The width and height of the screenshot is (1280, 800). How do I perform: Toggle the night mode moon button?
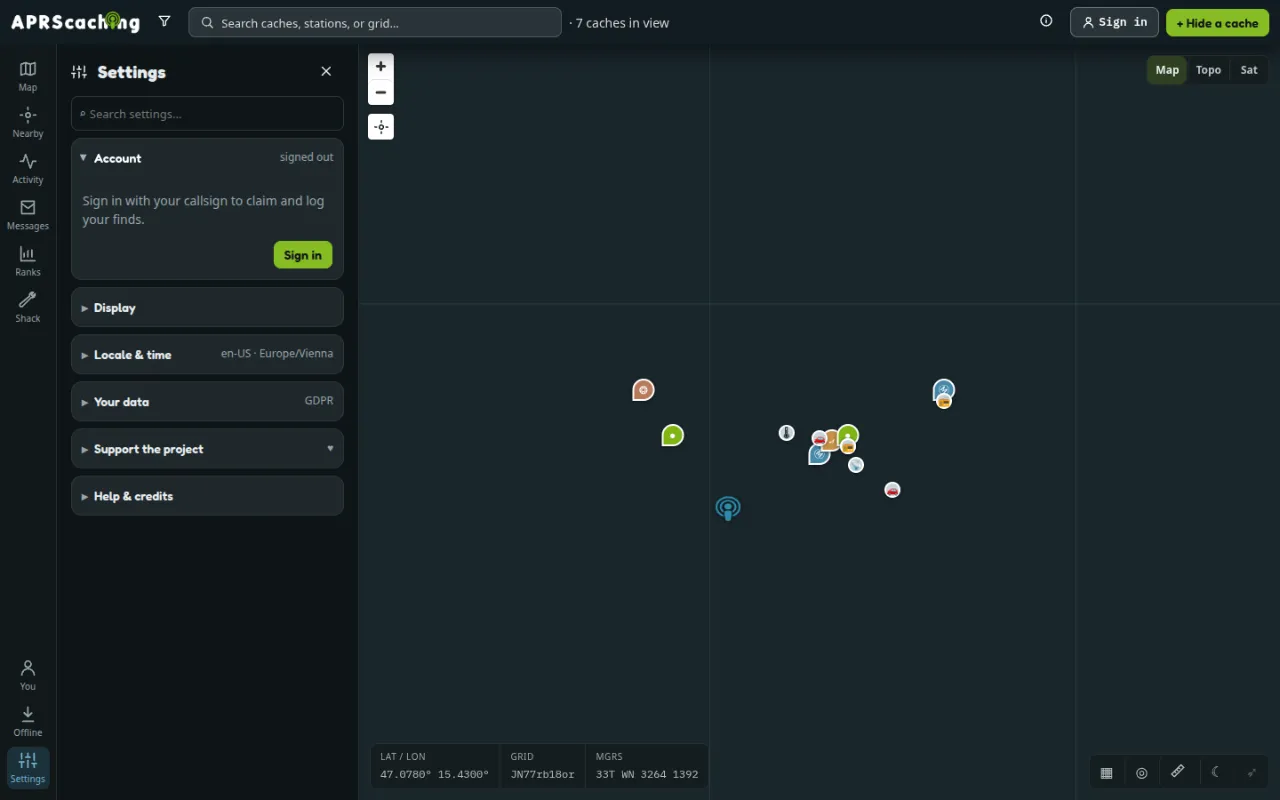[x=1215, y=772]
